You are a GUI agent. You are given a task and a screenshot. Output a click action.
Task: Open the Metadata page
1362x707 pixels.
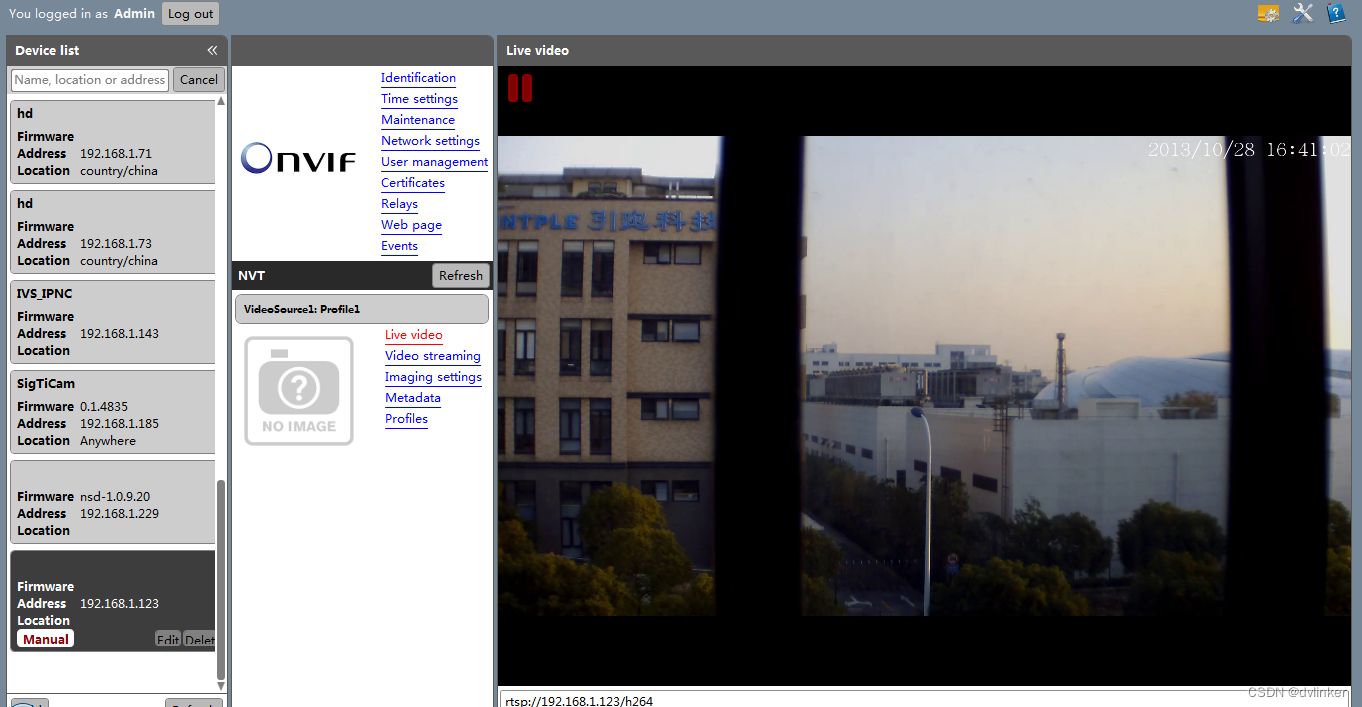(412, 398)
